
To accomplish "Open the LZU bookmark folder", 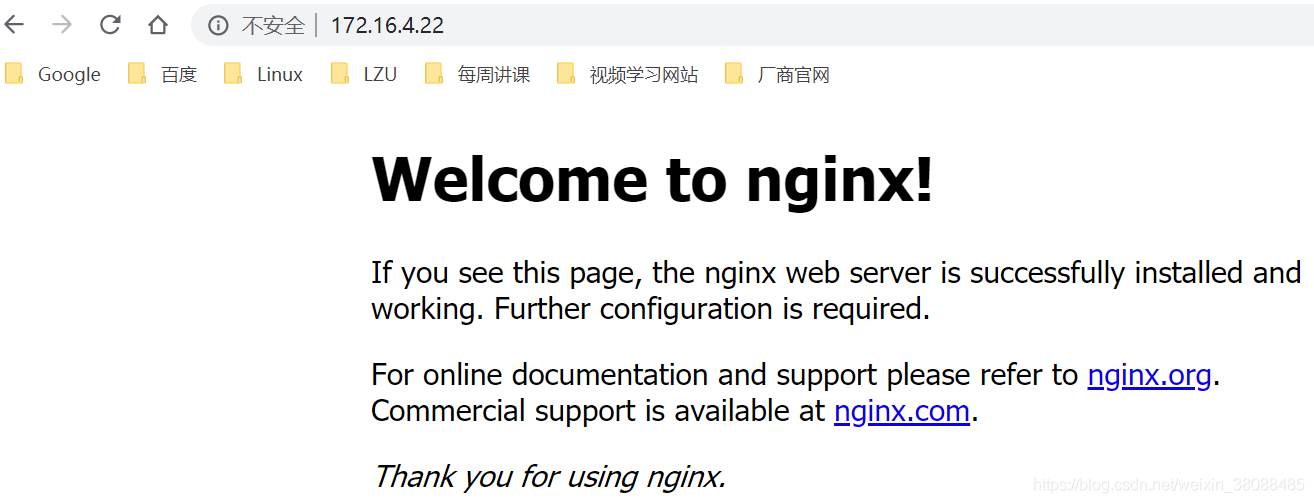I will [x=364, y=74].
